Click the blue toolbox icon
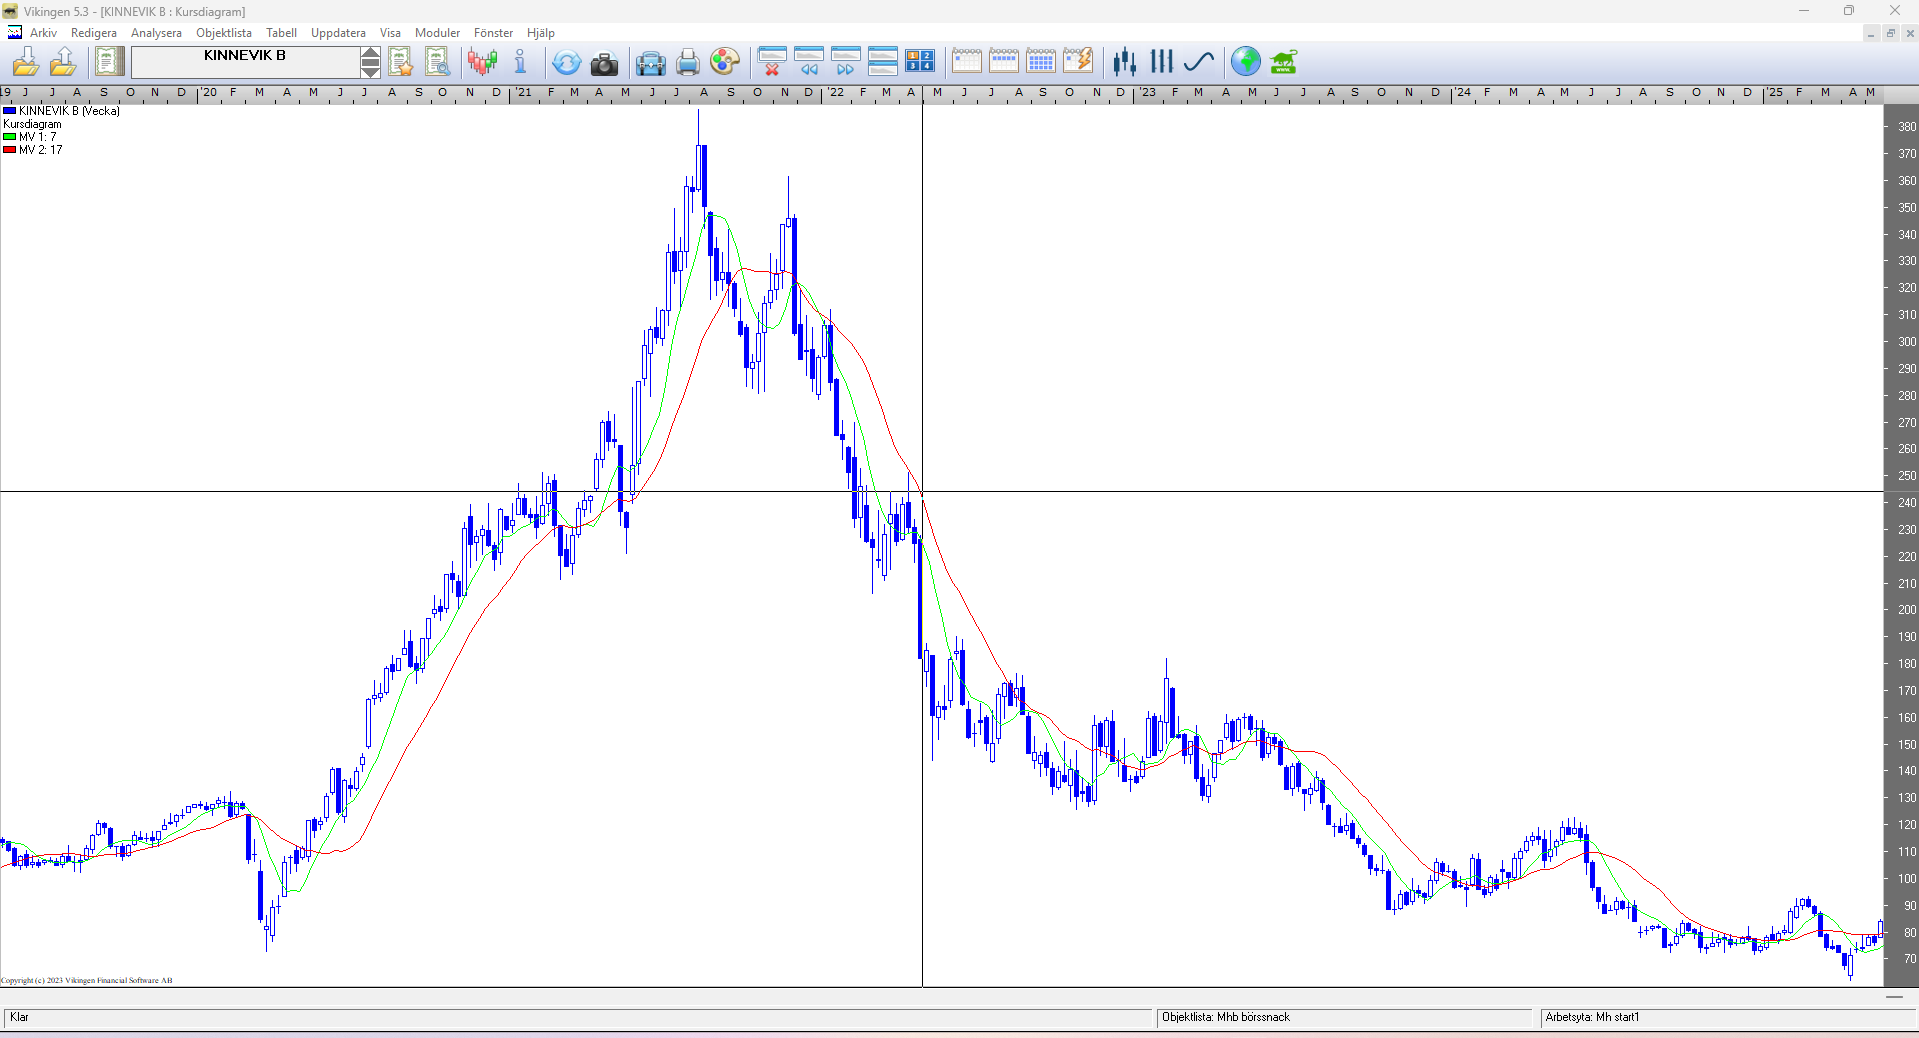Screen dimensions: 1919x1038 (x=650, y=63)
